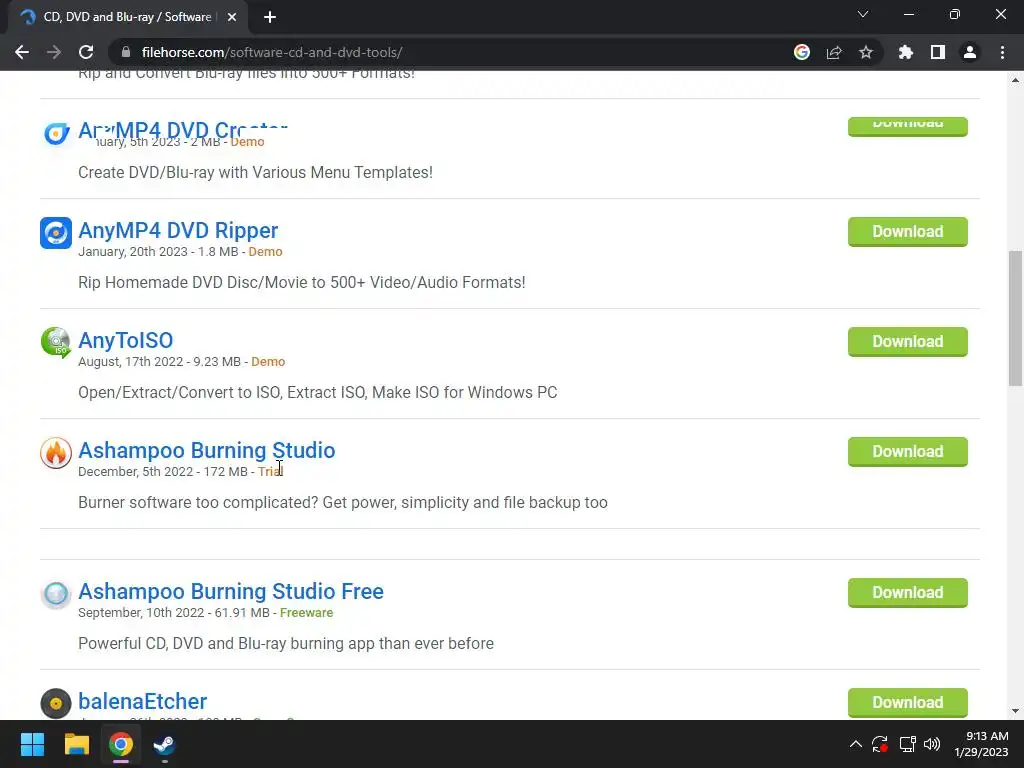1024x768 pixels.
Task: Click the sync update tray icon
Action: [880, 744]
